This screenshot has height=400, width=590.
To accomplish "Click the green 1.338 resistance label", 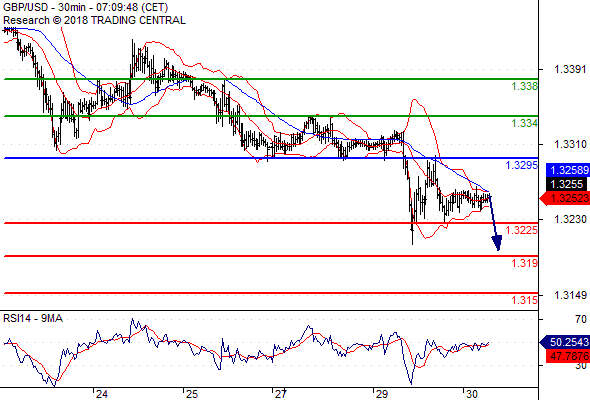I will 524,86.
